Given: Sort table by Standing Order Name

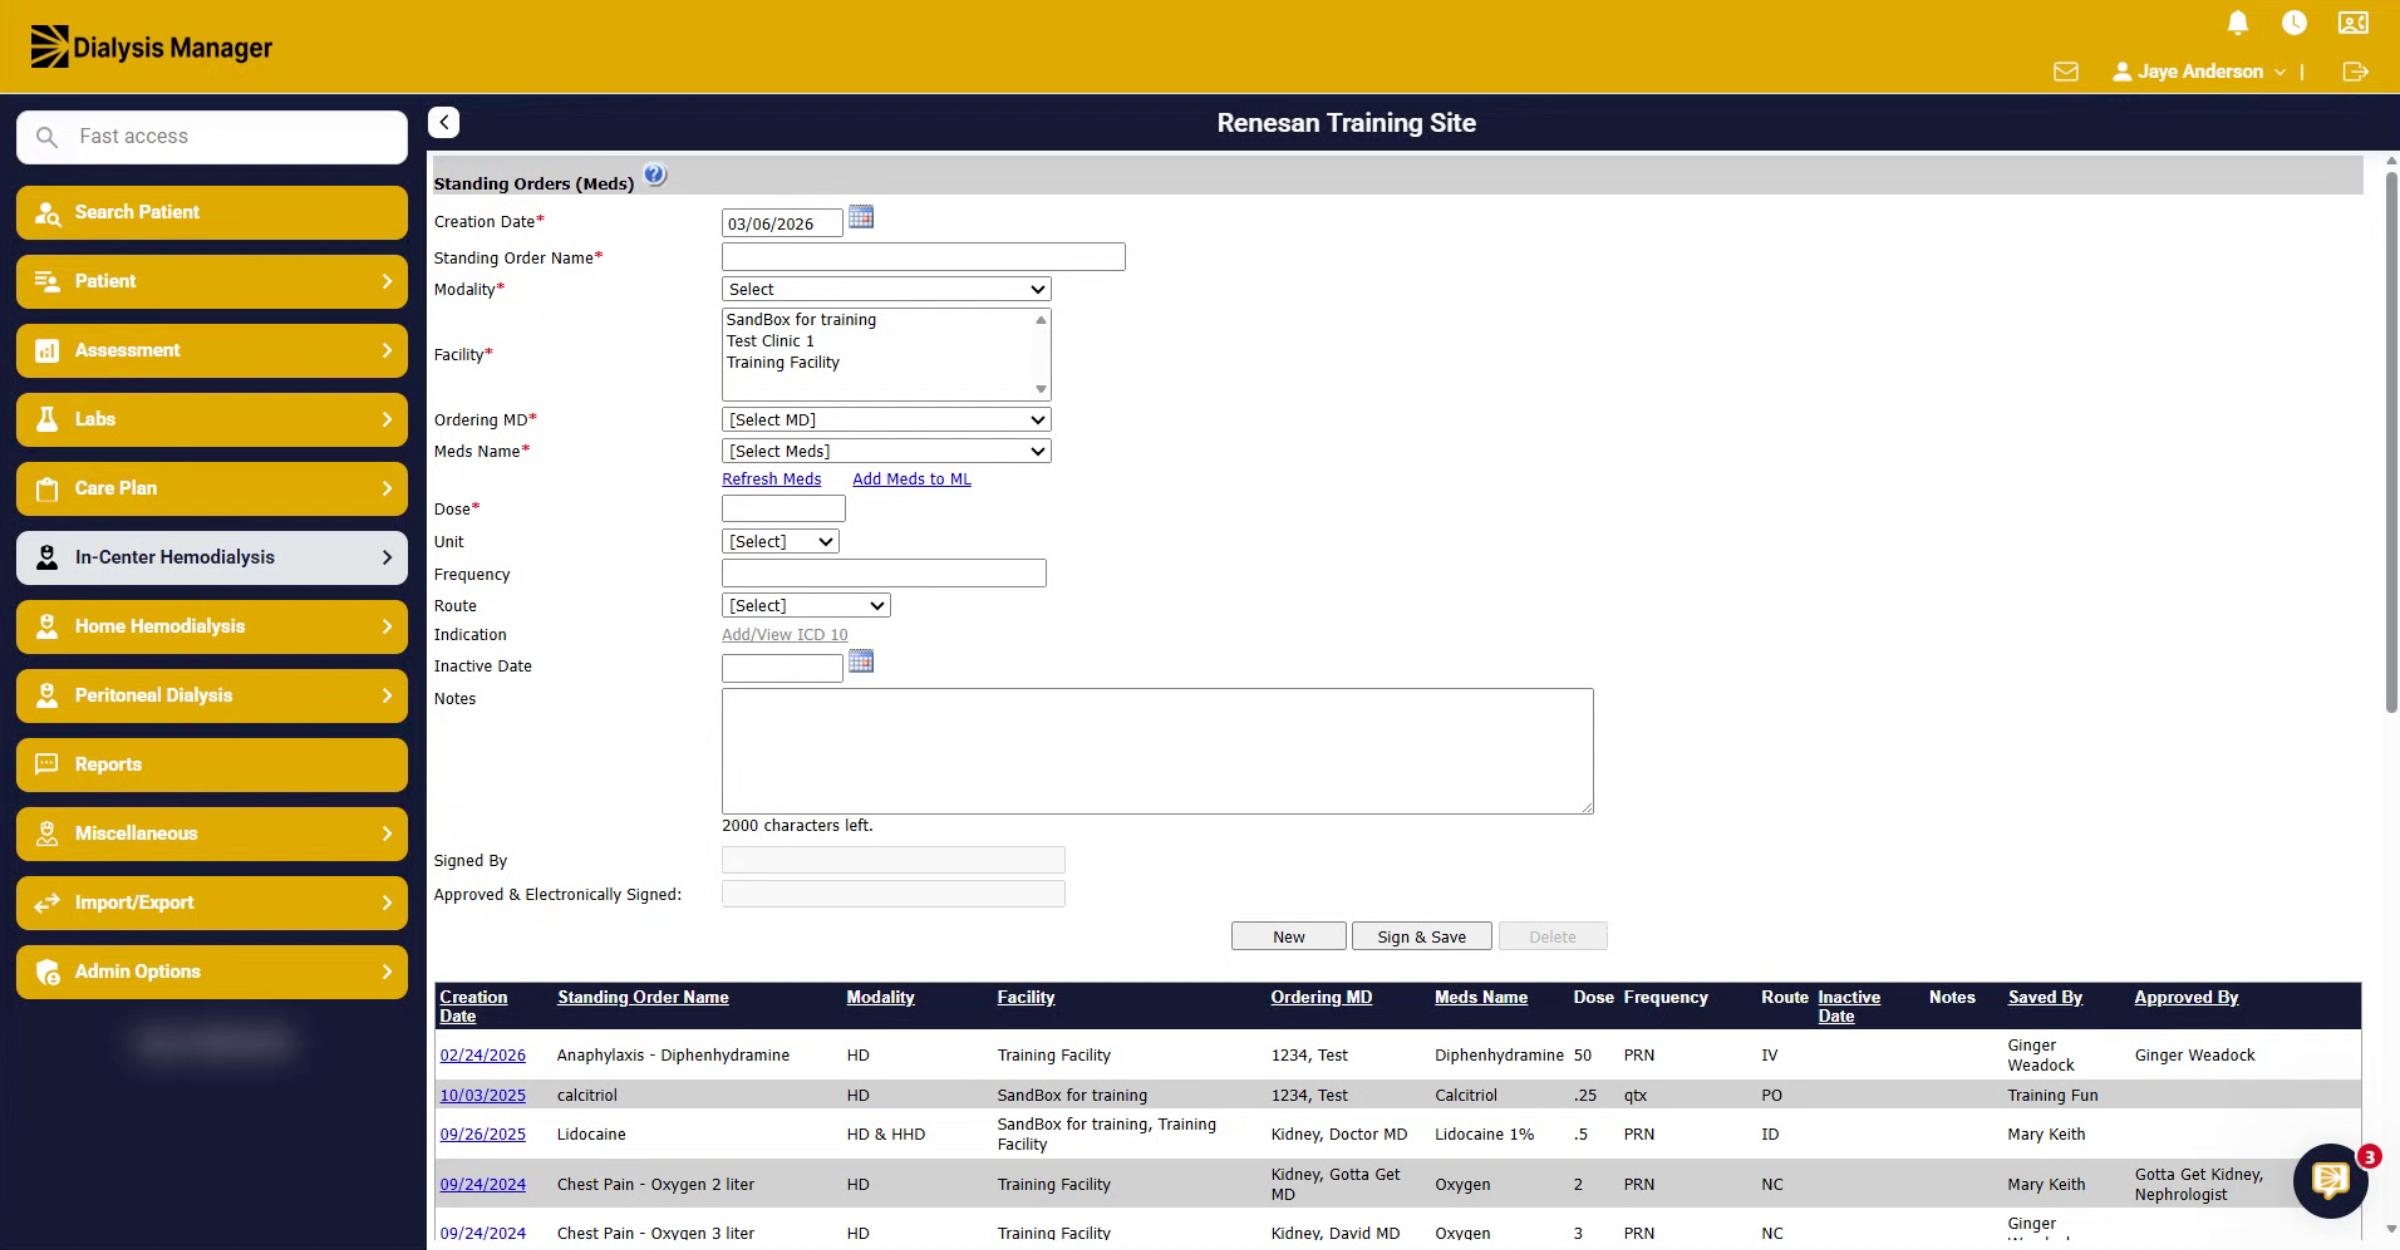Looking at the screenshot, I should tap(643, 997).
